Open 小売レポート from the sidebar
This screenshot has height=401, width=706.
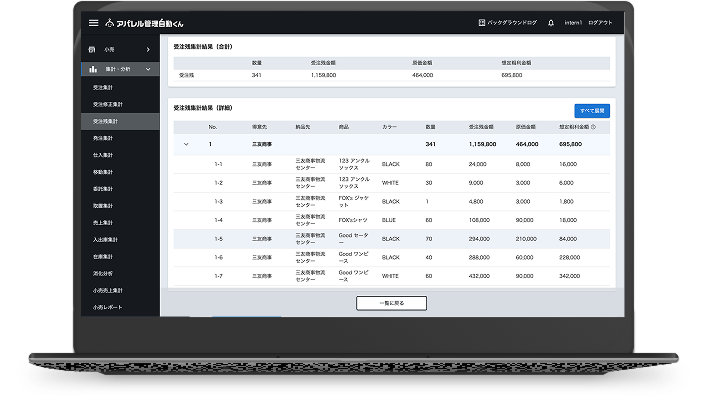tap(108, 306)
